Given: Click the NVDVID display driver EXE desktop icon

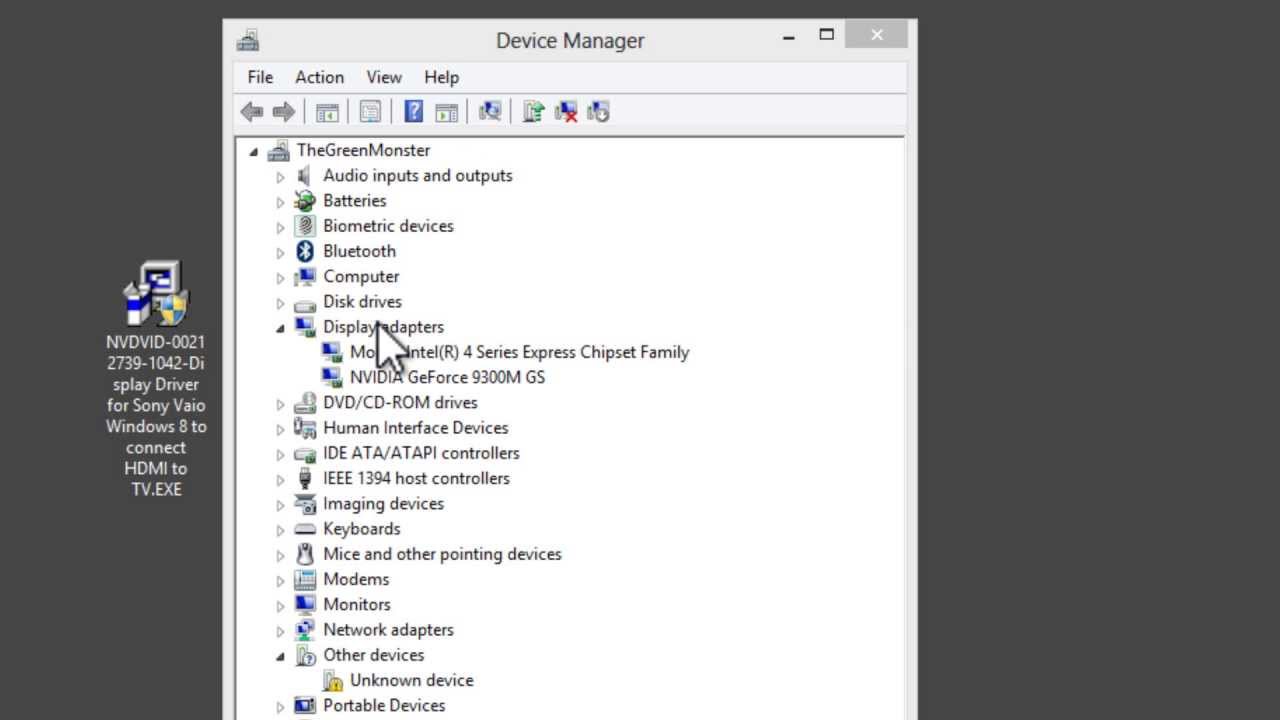Looking at the screenshot, I should tap(156, 293).
